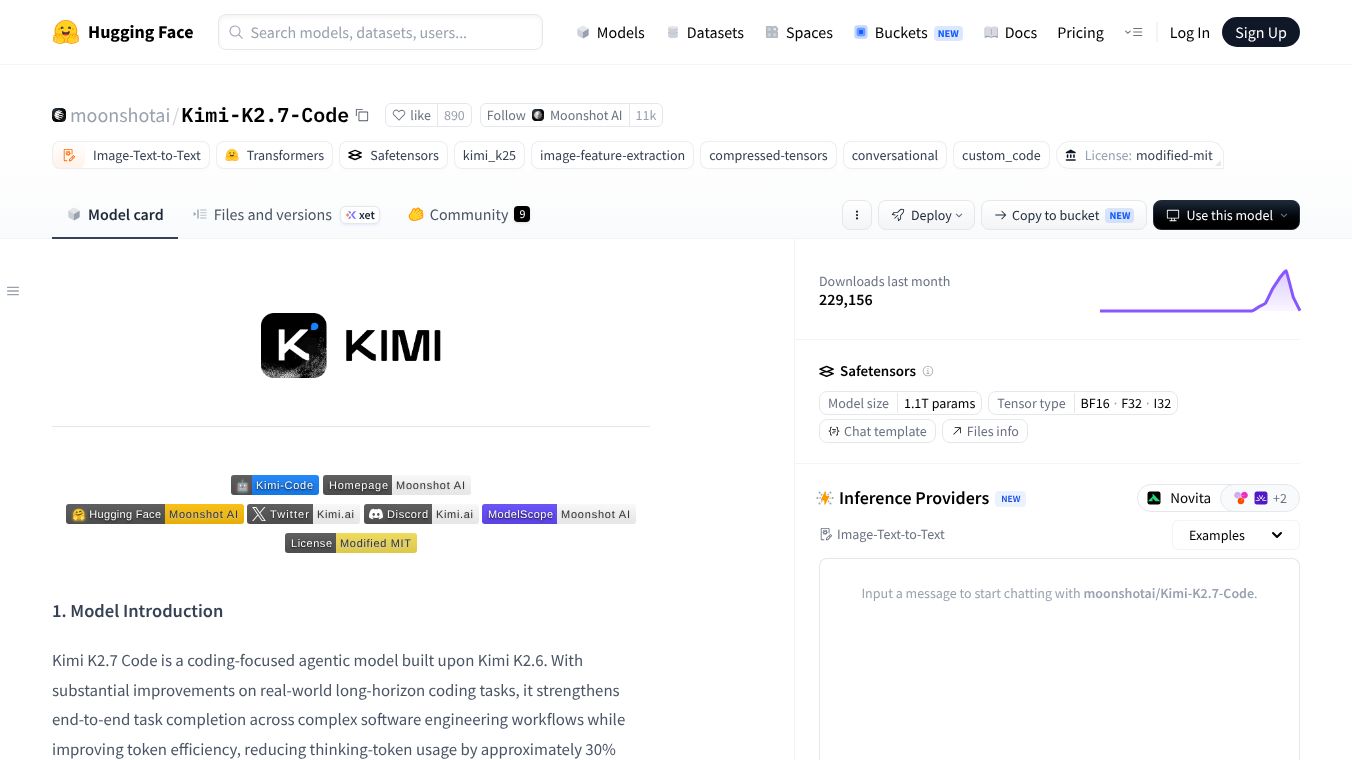Select the Transformers tag

274,156
